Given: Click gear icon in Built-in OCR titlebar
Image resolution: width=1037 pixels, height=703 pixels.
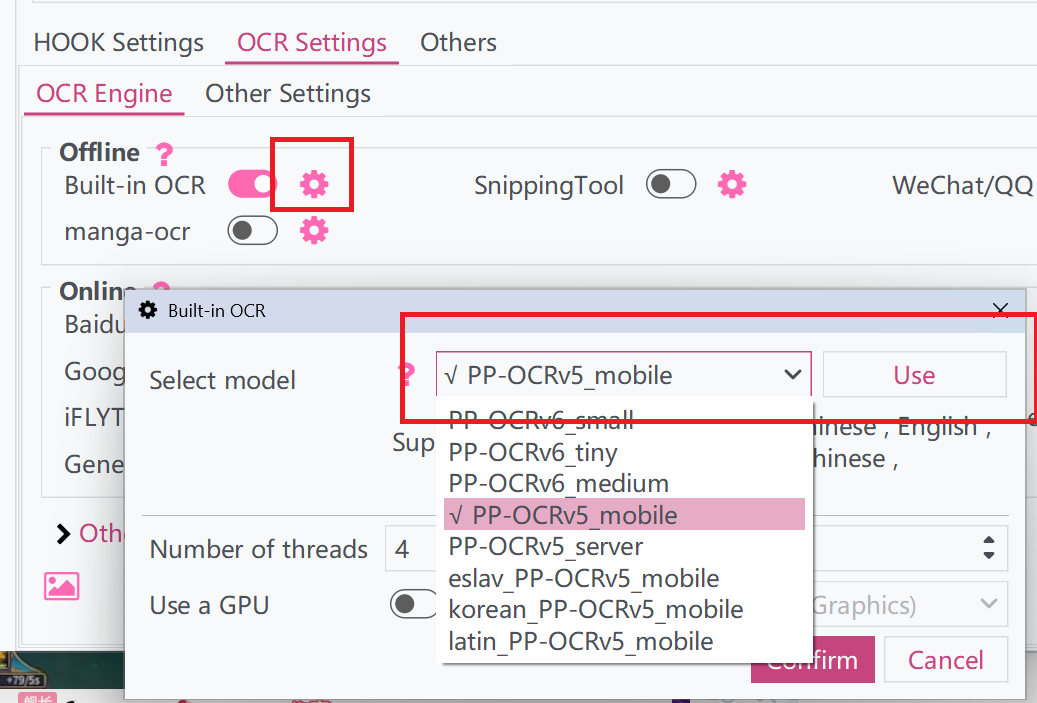Looking at the screenshot, I should point(147,310).
